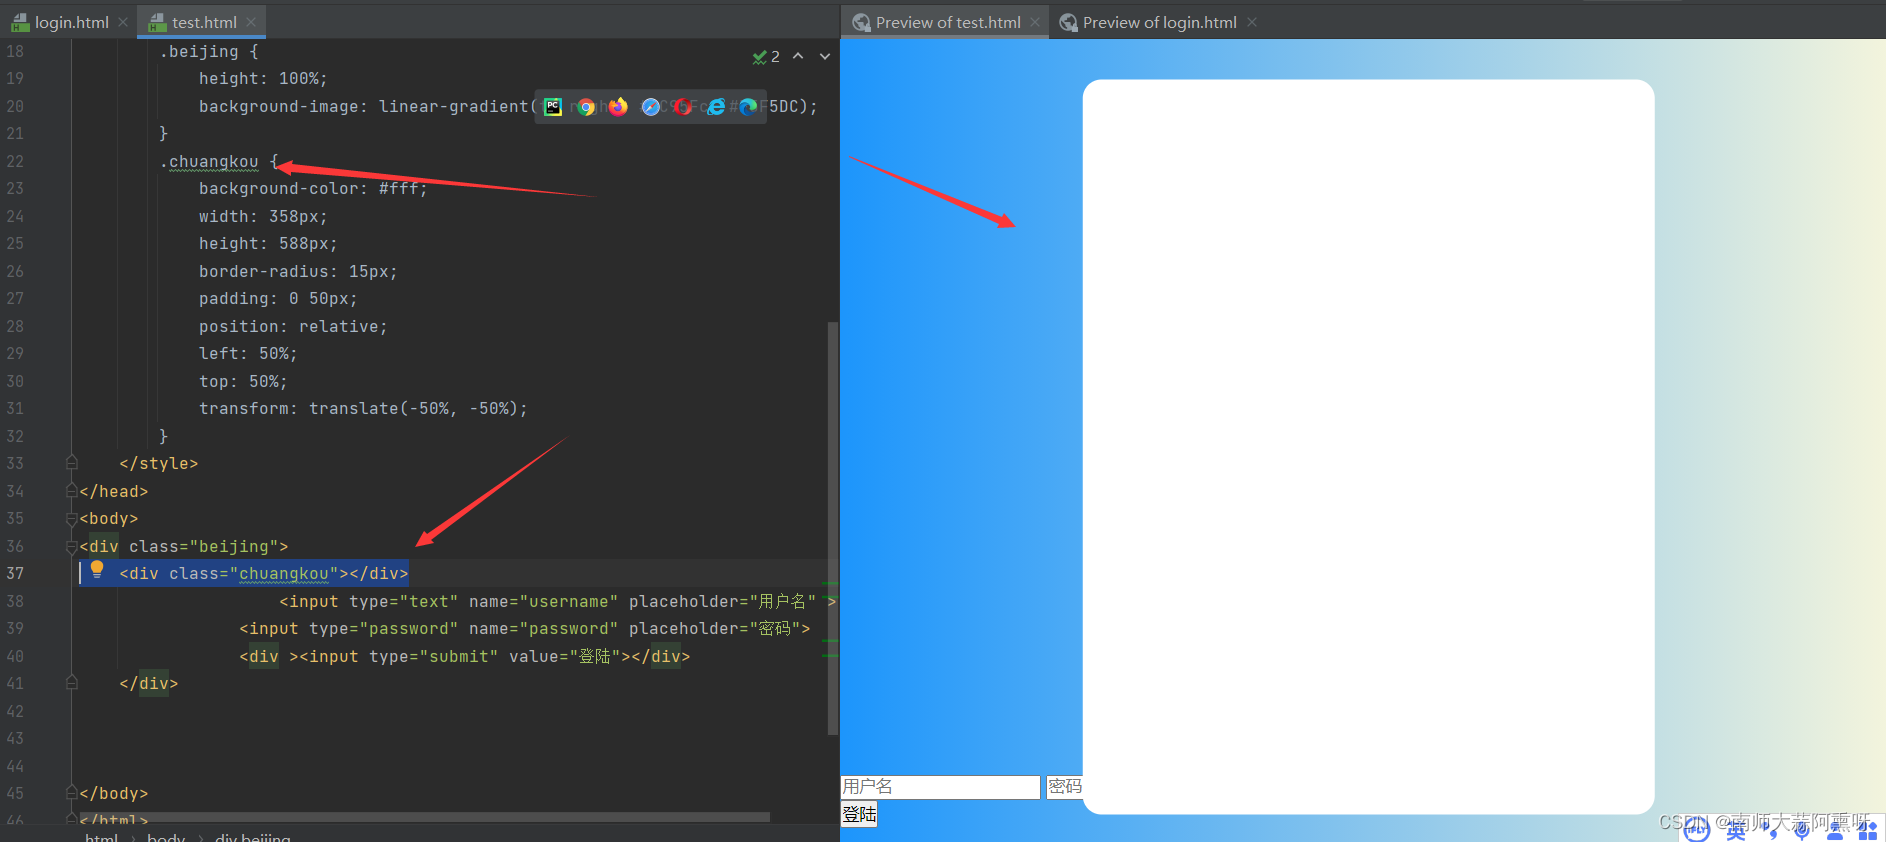The height and width of the screenshot is (842, 1886).
Task: Close the test.html editor tab
Action: pos(251,22)
